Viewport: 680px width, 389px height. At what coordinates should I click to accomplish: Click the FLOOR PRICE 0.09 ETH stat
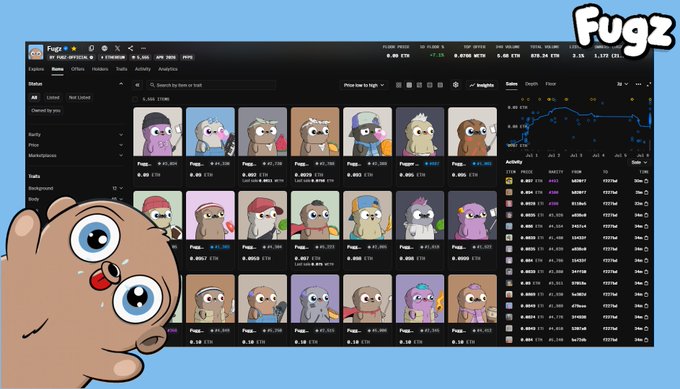396,52
